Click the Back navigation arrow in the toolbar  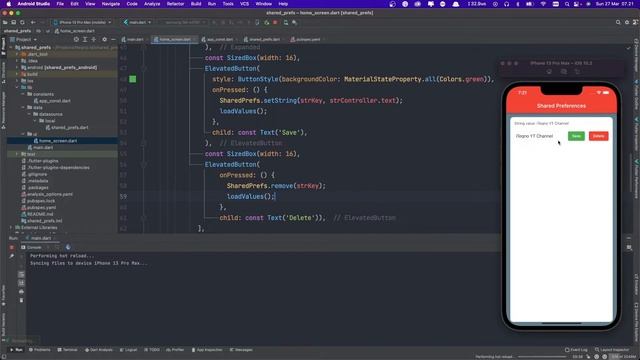[33, 22]
